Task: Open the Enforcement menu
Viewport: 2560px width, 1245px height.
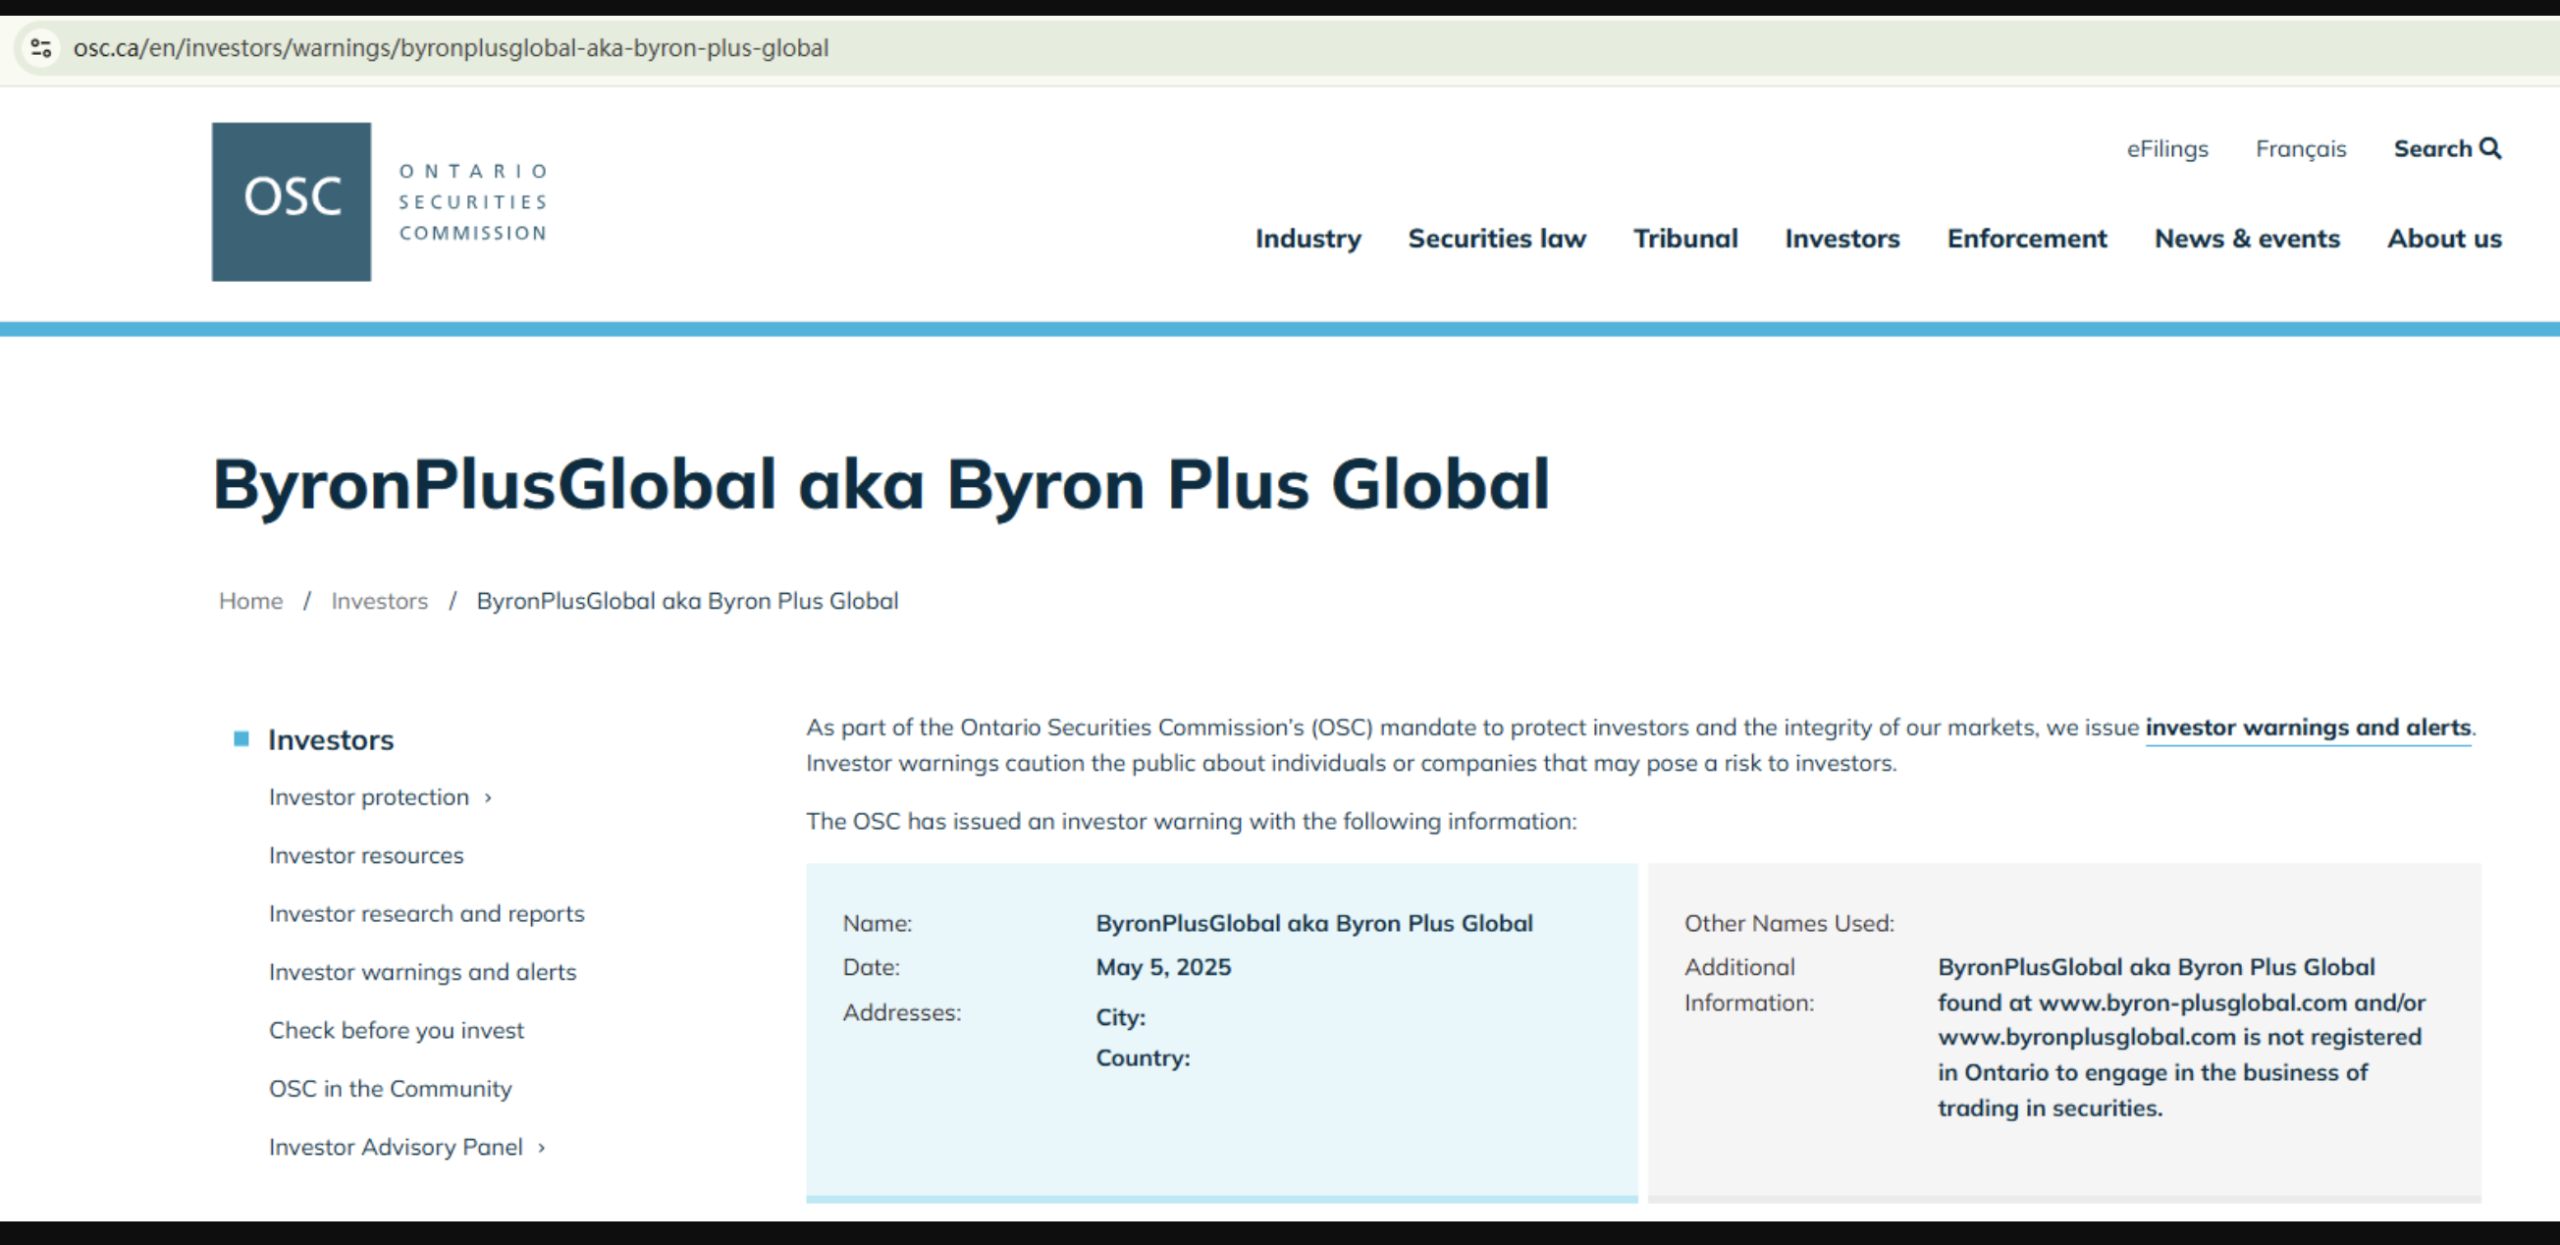Action: coord(2026,239)
